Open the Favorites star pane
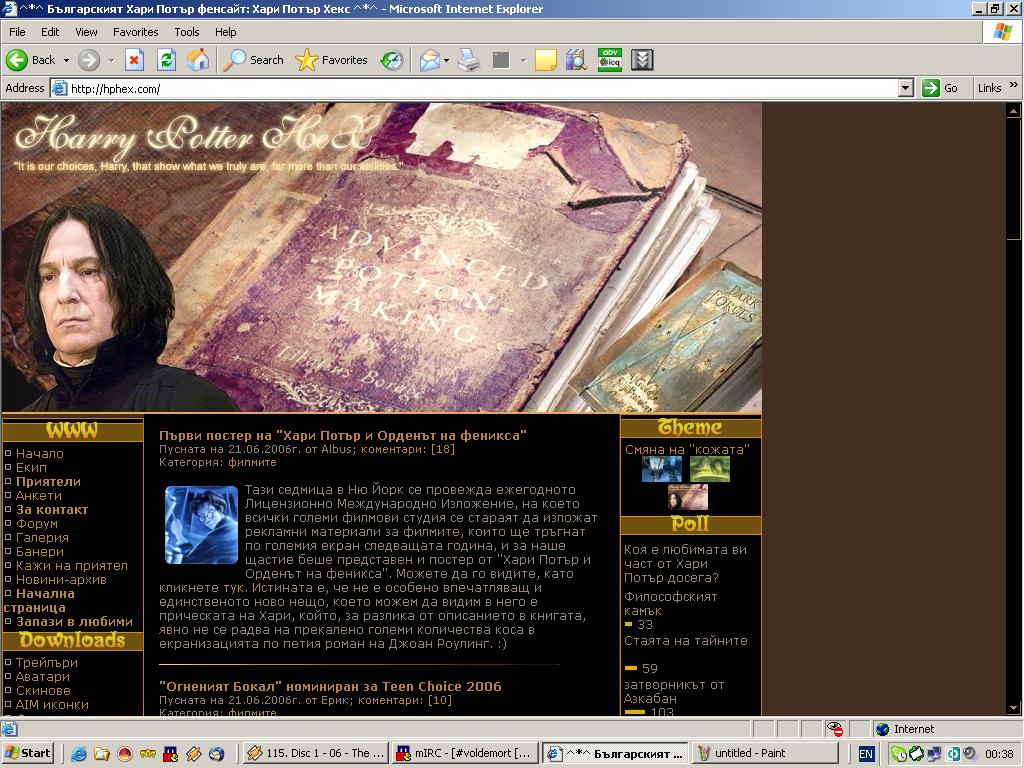 (332, 60)
